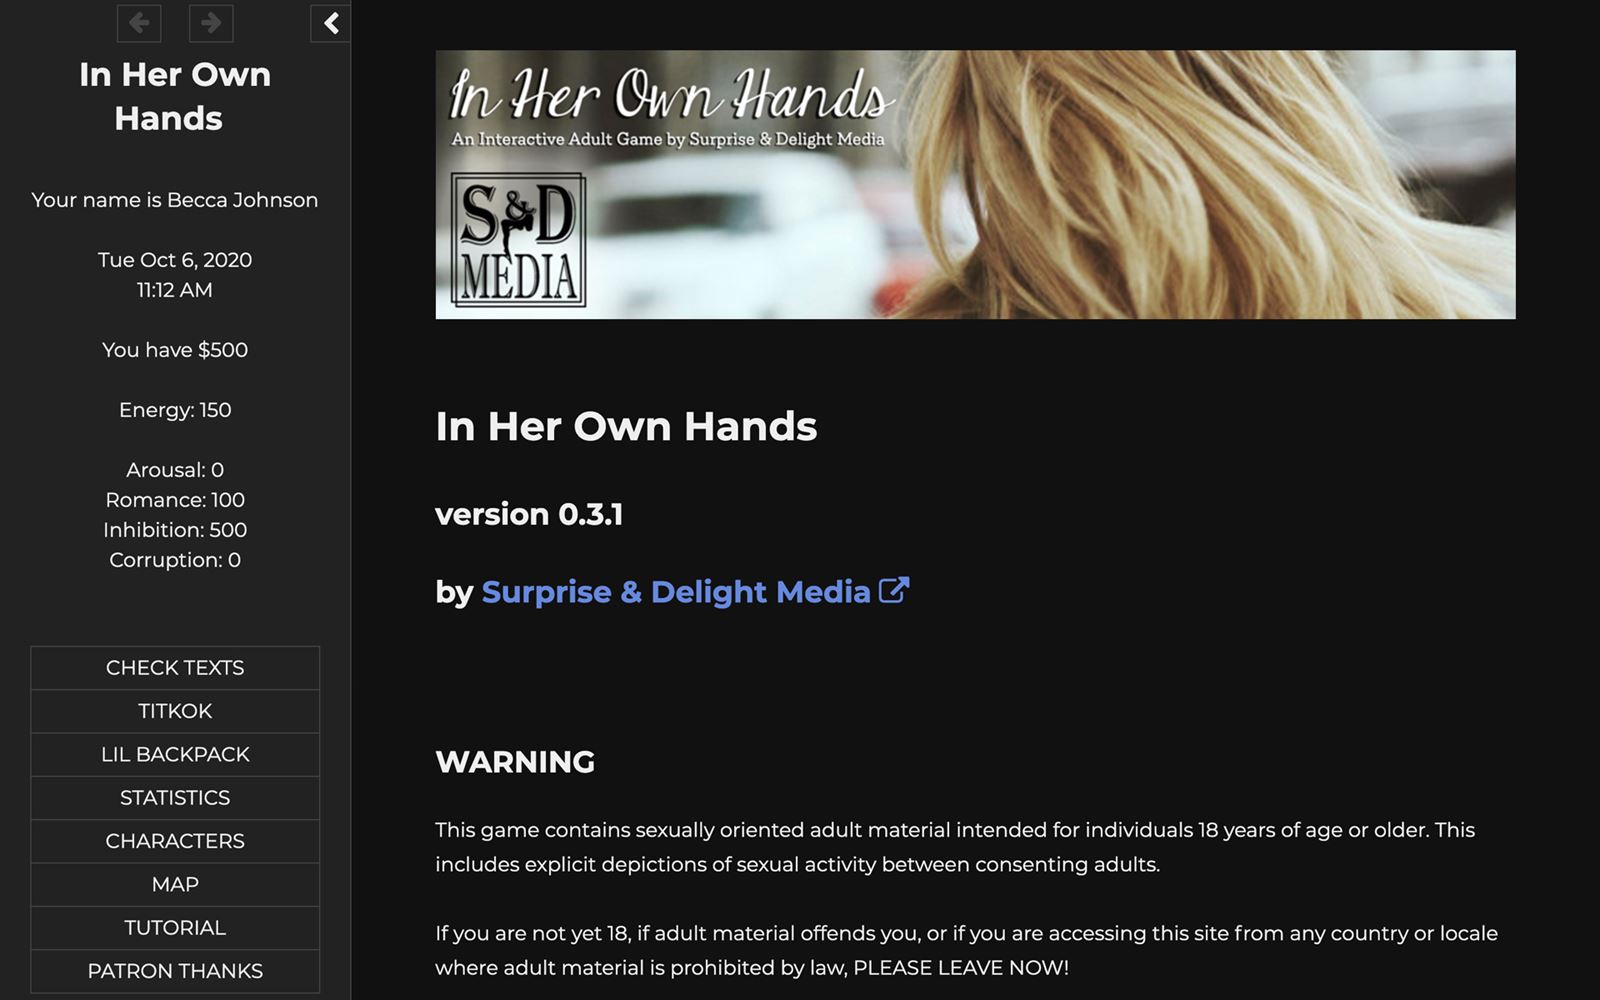Viewport: 1600px width, 1000px height.
Task: Click the S&D Media logo in the banner
Action: [x=518, y=240]
